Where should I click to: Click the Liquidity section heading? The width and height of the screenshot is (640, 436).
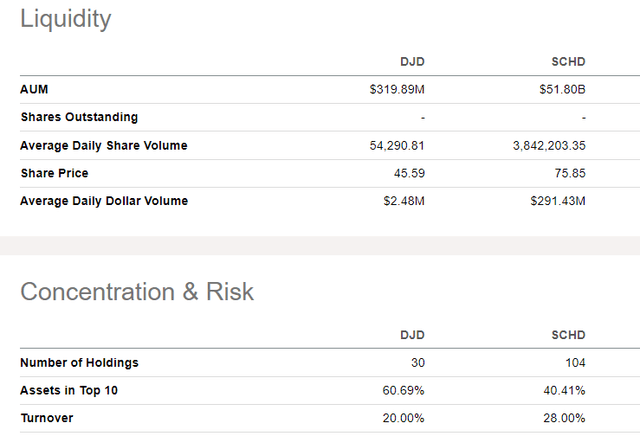[66, 19]
